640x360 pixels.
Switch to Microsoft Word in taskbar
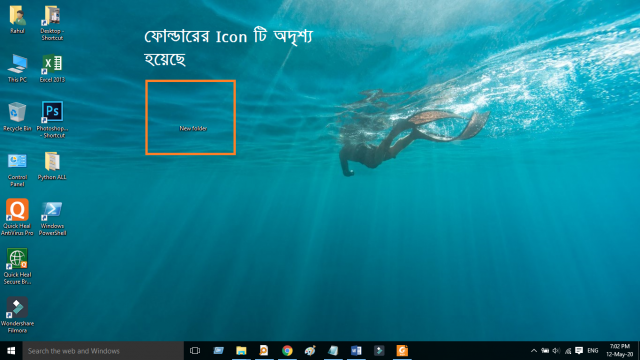coord(356,351)
